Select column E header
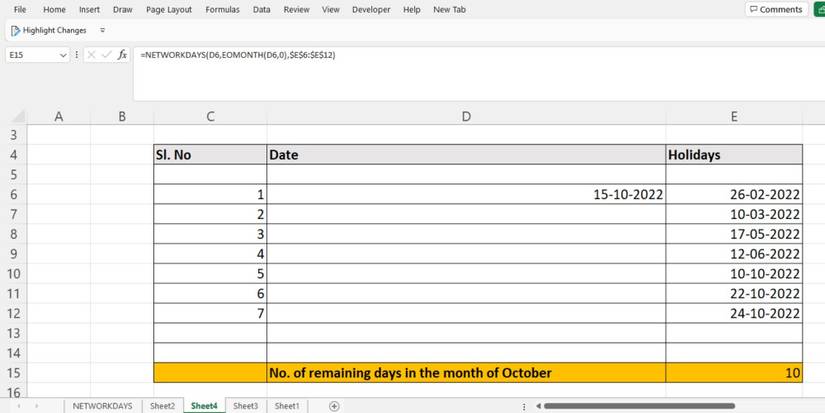The height and width of the screenshot is (413, 825). pyautogui.click(x=734, y=117)
